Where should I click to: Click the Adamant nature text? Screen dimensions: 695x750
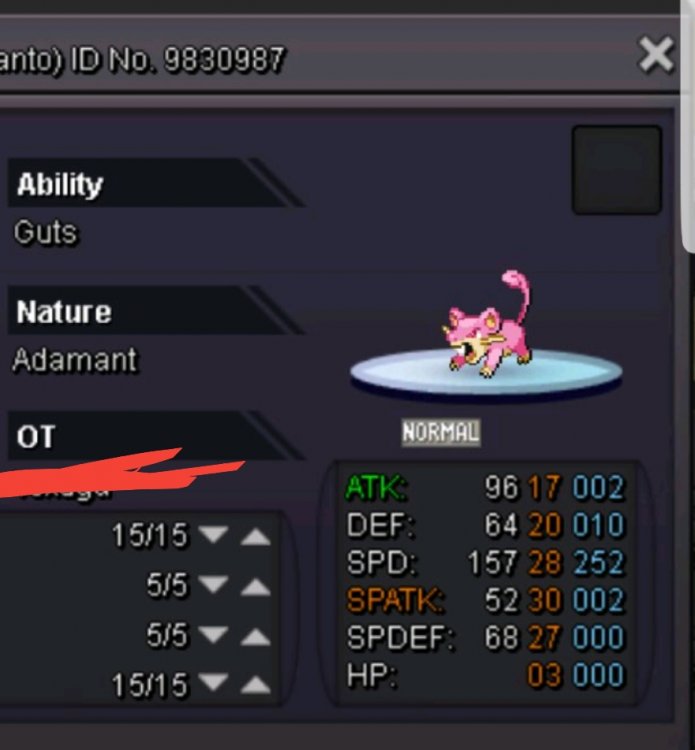tap(75, 359)
